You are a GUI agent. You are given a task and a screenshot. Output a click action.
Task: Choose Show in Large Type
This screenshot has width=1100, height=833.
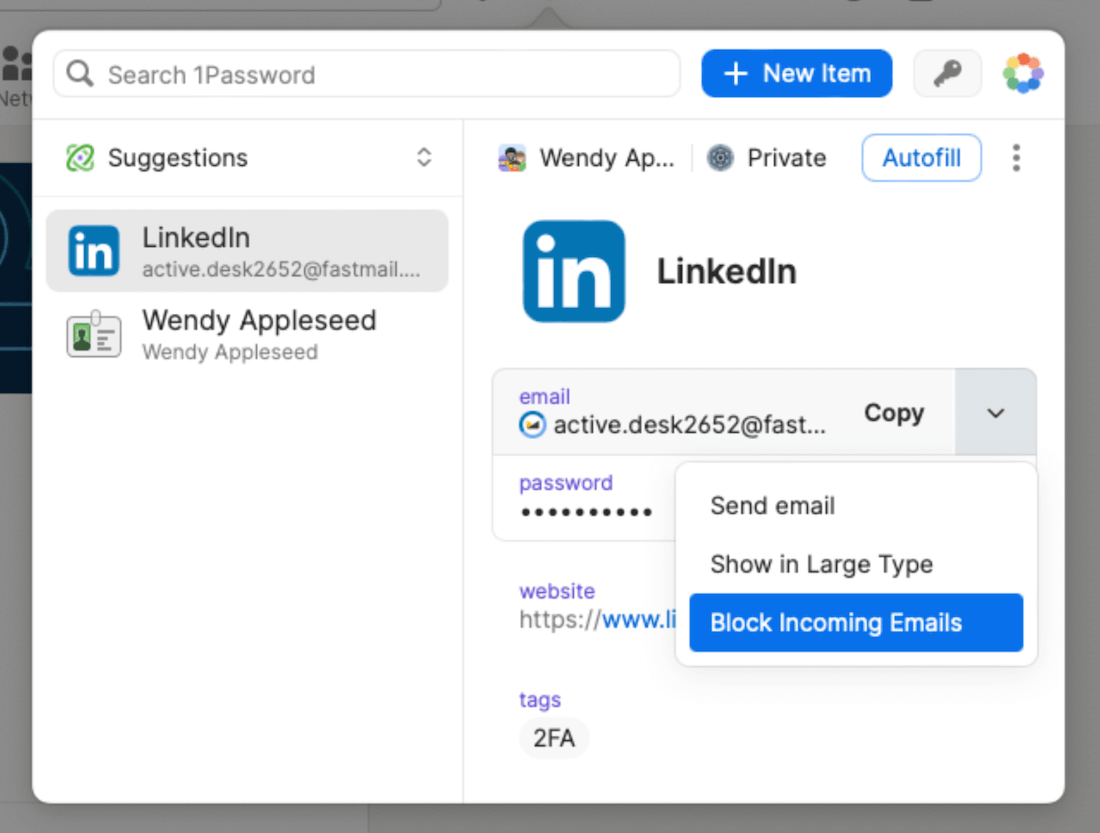821,564
